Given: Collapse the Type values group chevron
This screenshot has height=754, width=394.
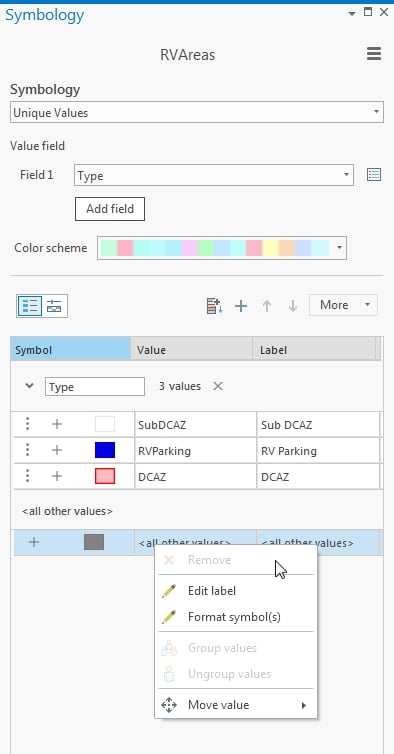Looking at the screenshot, I should point(29,386).
